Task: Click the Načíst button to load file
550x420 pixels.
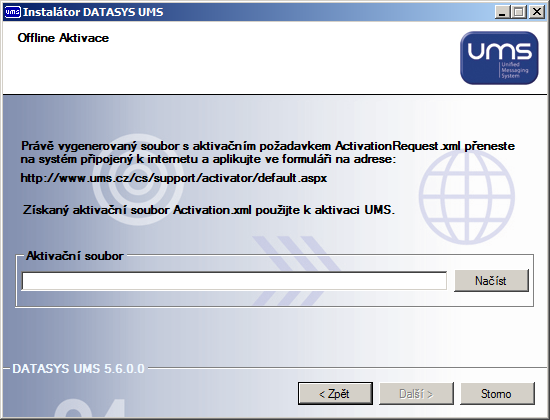Action: pyautogui.click(x=491, y=281)
